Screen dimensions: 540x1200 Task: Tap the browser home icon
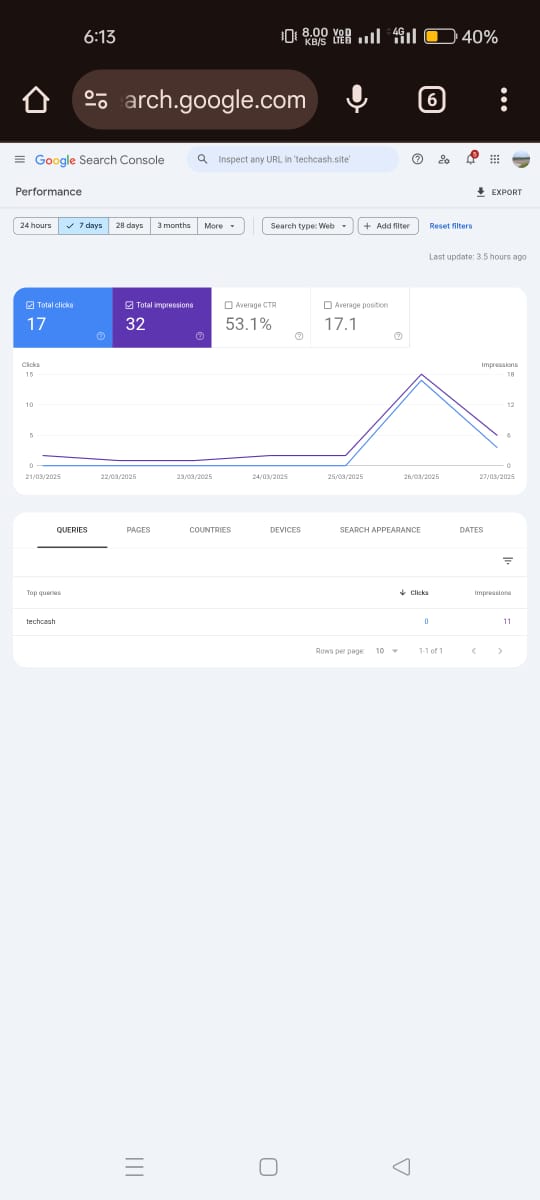coord(35,100)
